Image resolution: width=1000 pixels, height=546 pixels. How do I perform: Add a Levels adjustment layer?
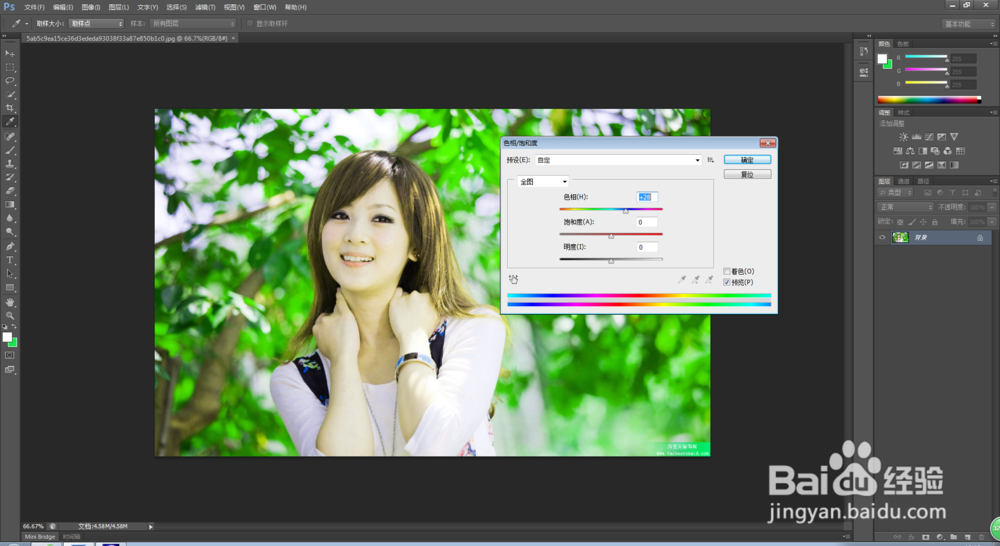916,136
